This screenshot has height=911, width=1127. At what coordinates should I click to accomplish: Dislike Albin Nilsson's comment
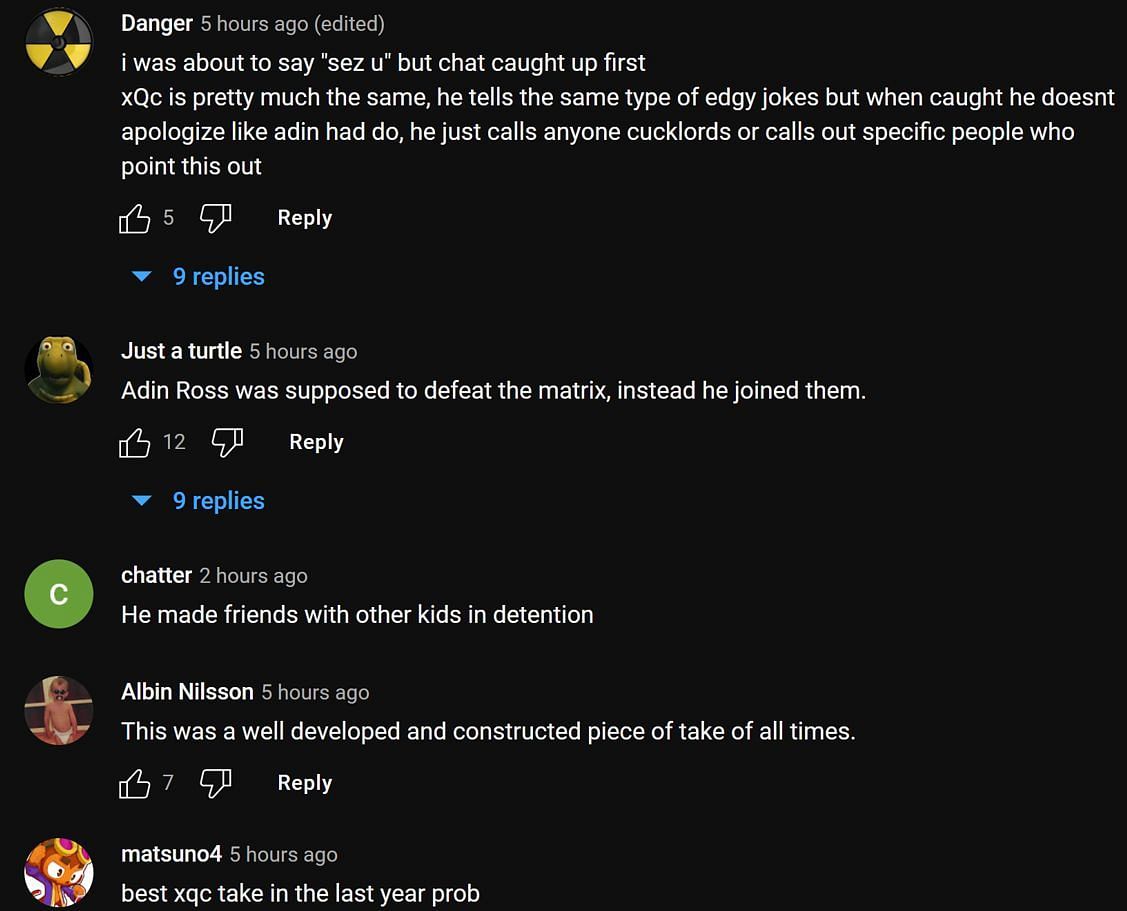216,783
